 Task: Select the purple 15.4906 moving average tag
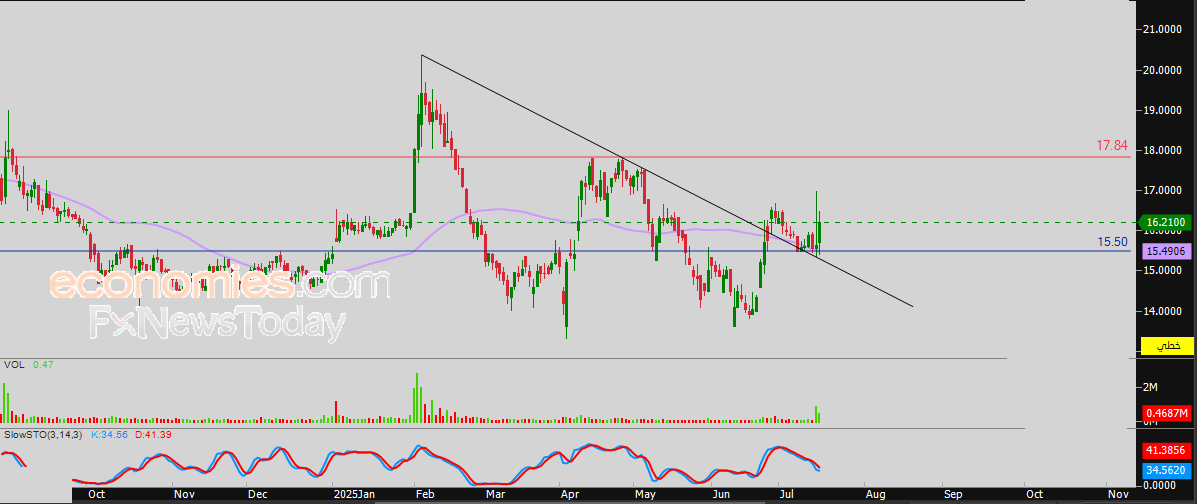coord(1167,250)
